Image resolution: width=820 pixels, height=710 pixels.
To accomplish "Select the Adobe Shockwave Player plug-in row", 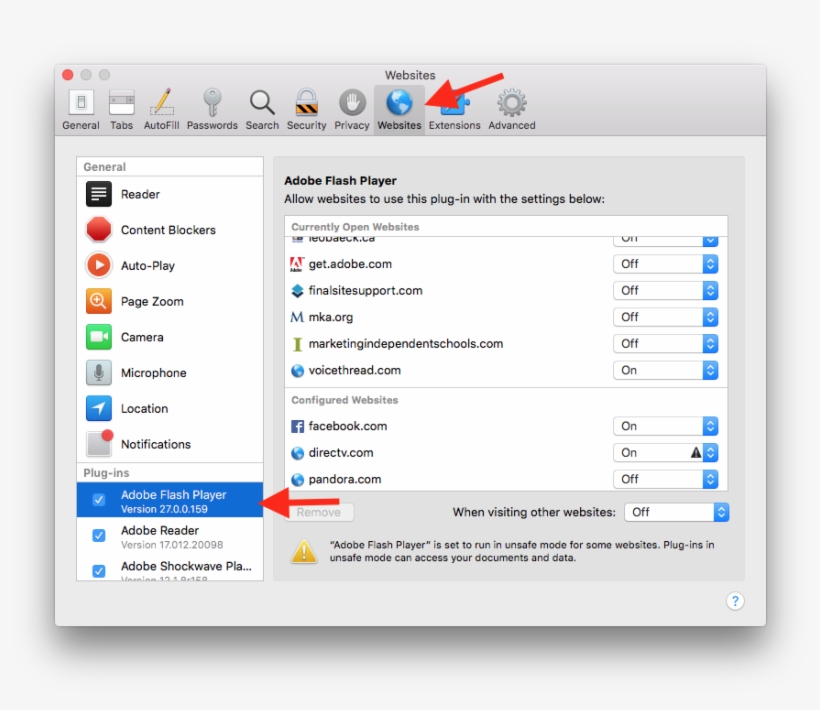I will click(170, 569).
